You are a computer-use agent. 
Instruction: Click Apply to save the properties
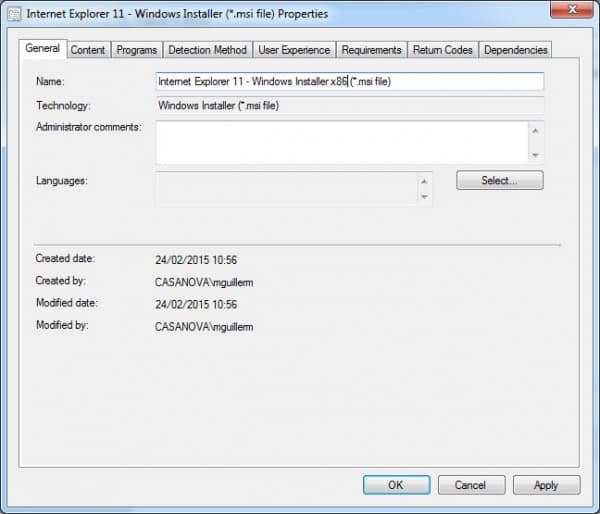click(x=546, y=484)
